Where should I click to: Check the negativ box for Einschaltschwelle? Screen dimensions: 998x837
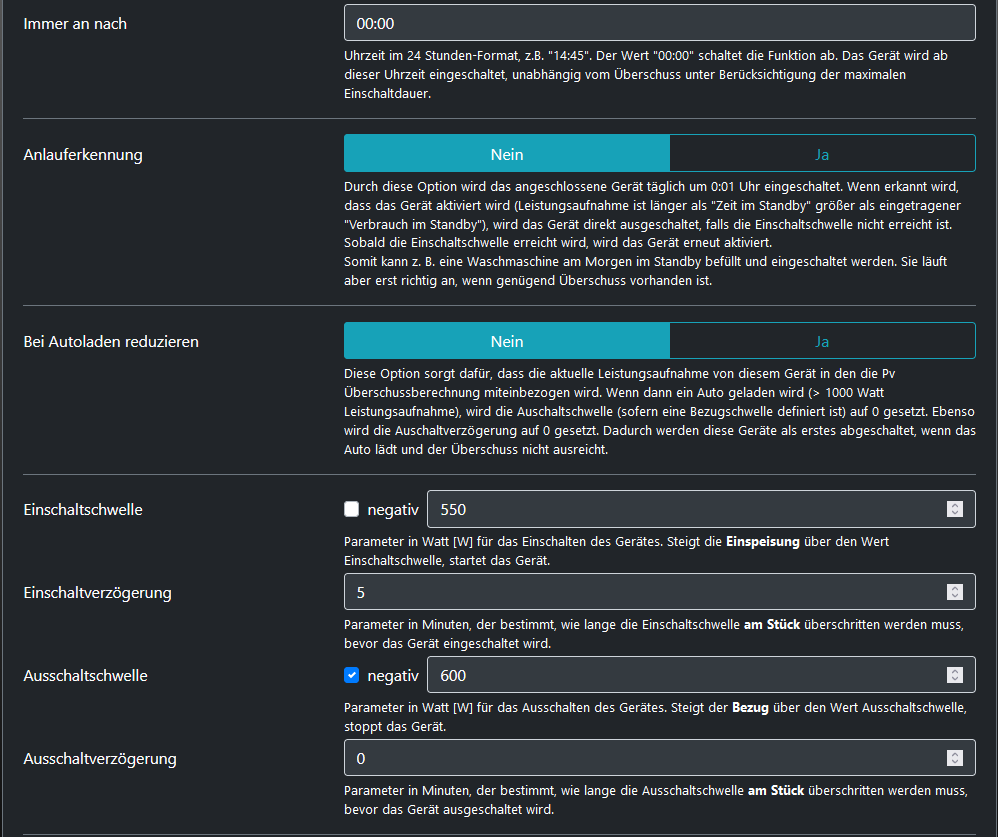[x=351, y=509]
